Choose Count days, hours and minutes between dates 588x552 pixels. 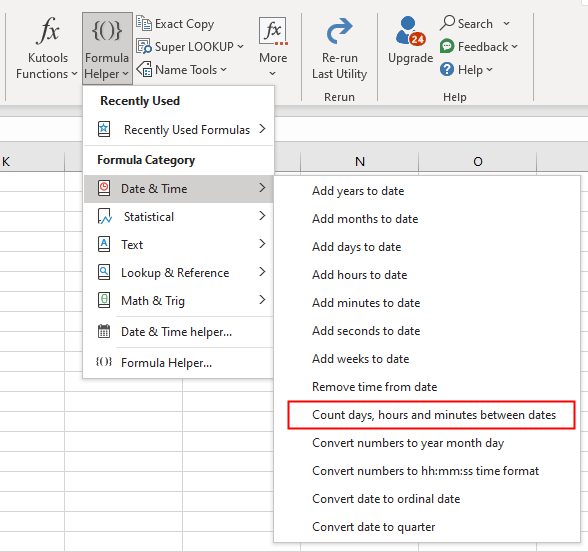pos(434,415)
